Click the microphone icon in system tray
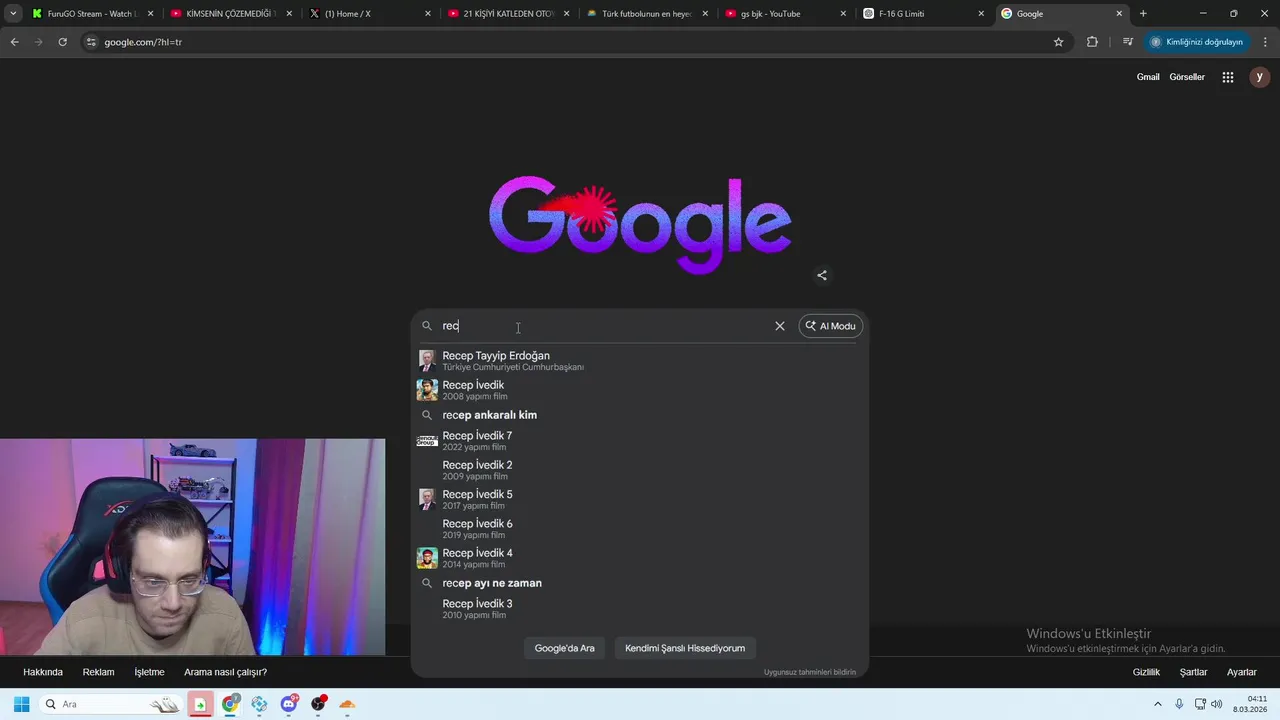 coord(1179,704)
